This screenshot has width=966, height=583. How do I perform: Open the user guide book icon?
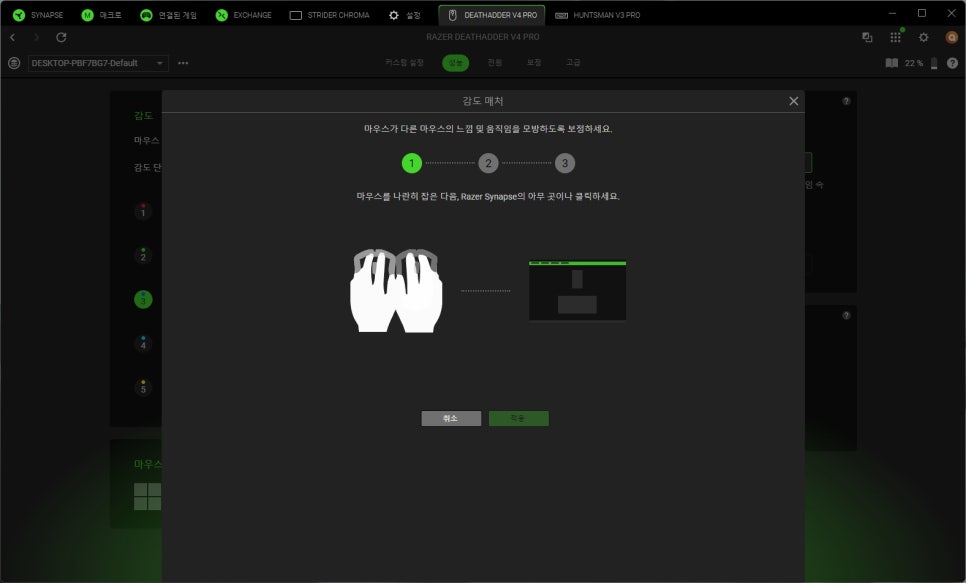click(x=891, y=63)
